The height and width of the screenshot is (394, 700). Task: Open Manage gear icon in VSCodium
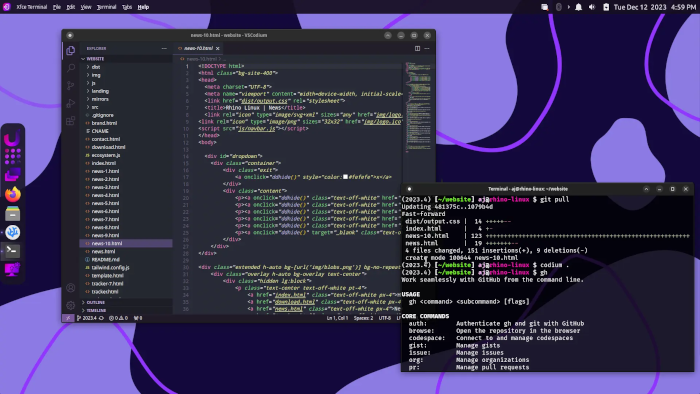pyautogui.click(x=71, y=306)
